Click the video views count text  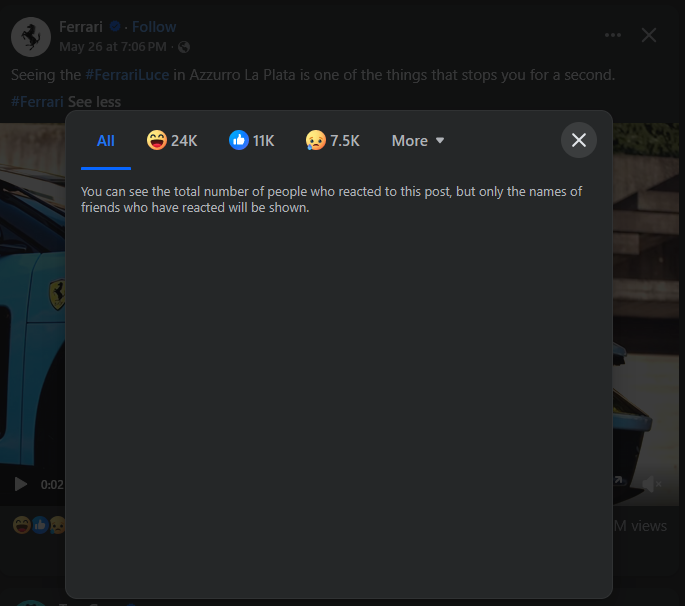coord(640,526)
